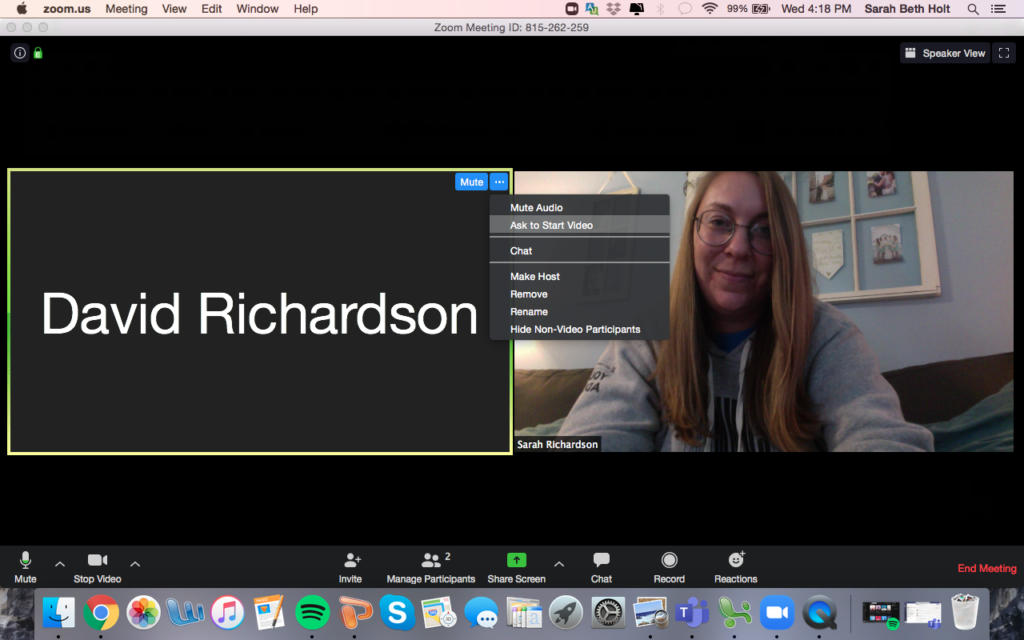The height and width of the screenshot is (640, 1024).
Task: Open the Meeting menu in the menu bar
Action: coord(126,8)
